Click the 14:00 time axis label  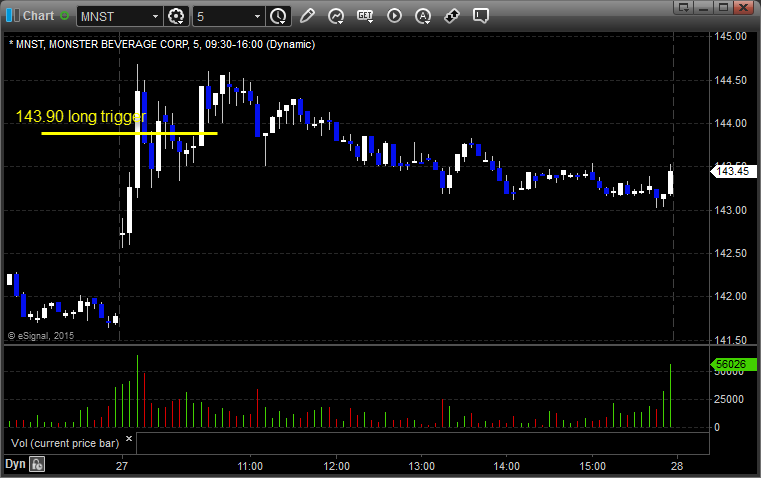(x=507, y=466)
